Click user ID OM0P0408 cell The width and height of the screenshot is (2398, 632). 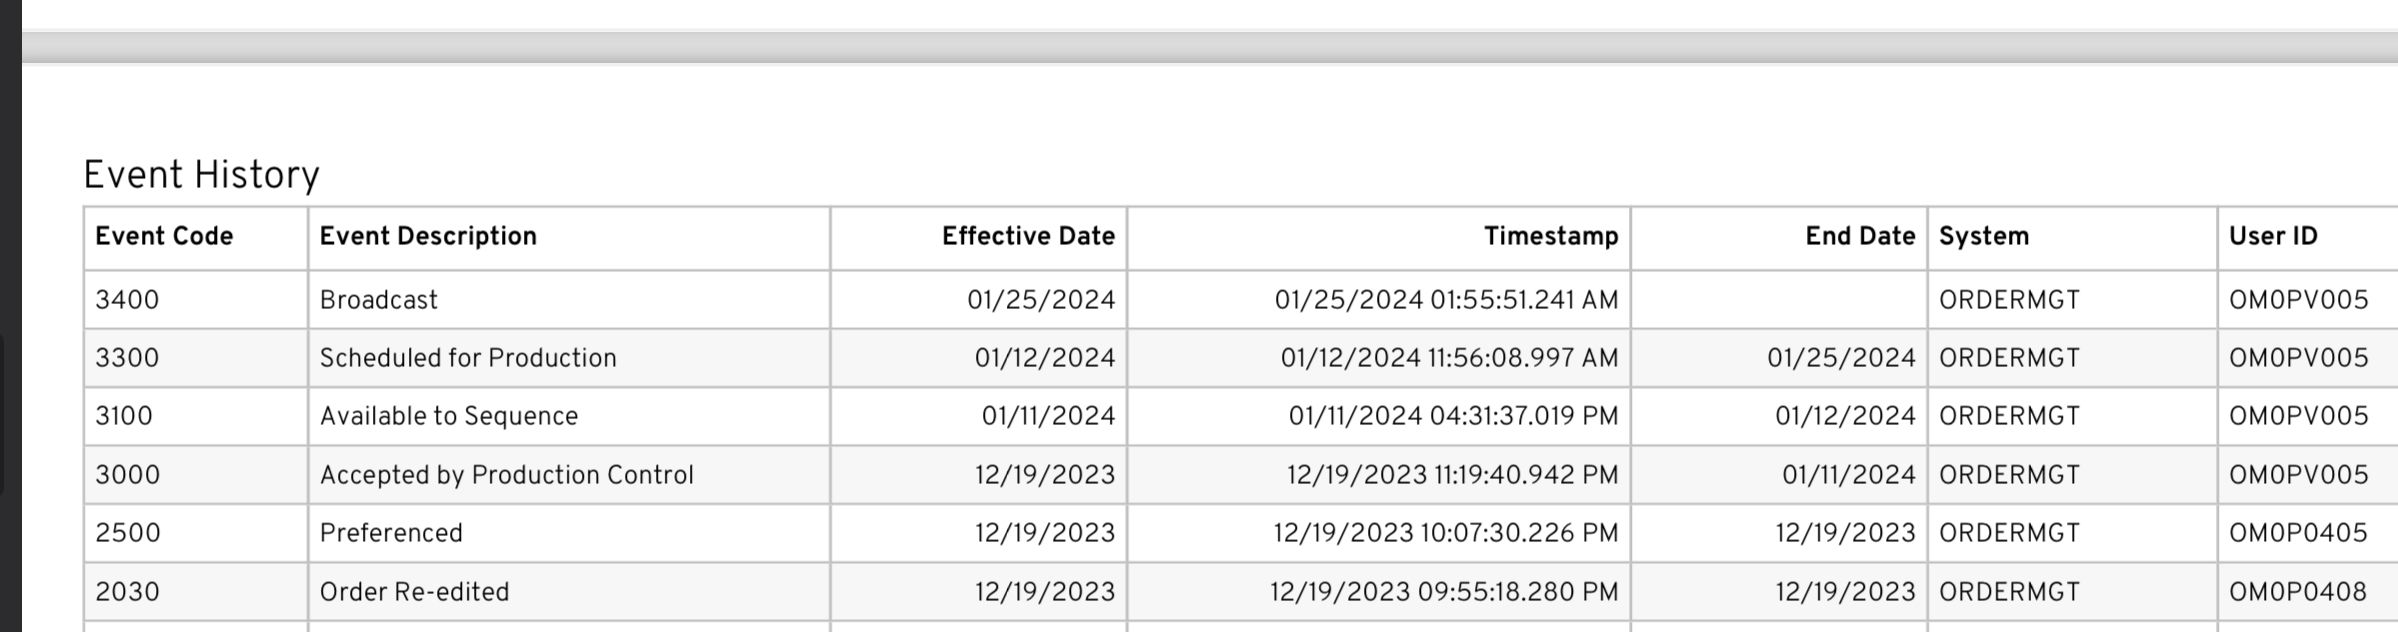[x=2298, y=592]
